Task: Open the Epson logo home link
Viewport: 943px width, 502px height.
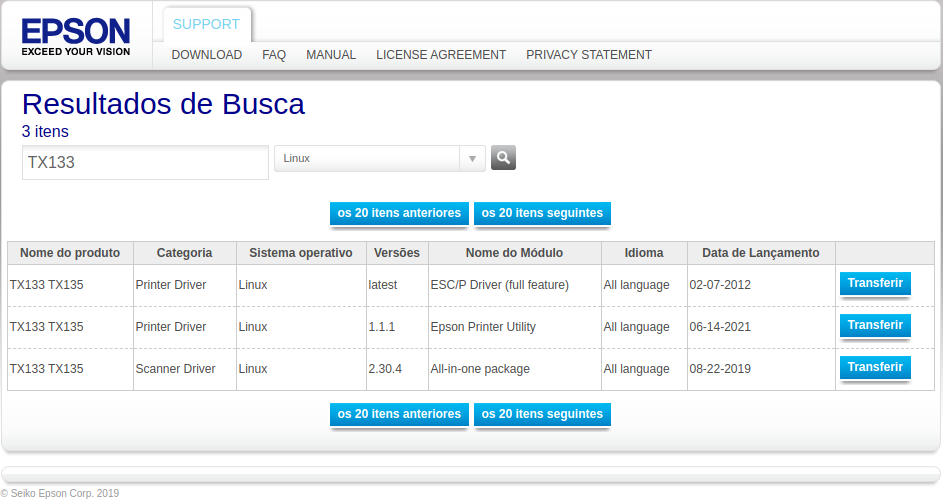Action: click(76, 37)
